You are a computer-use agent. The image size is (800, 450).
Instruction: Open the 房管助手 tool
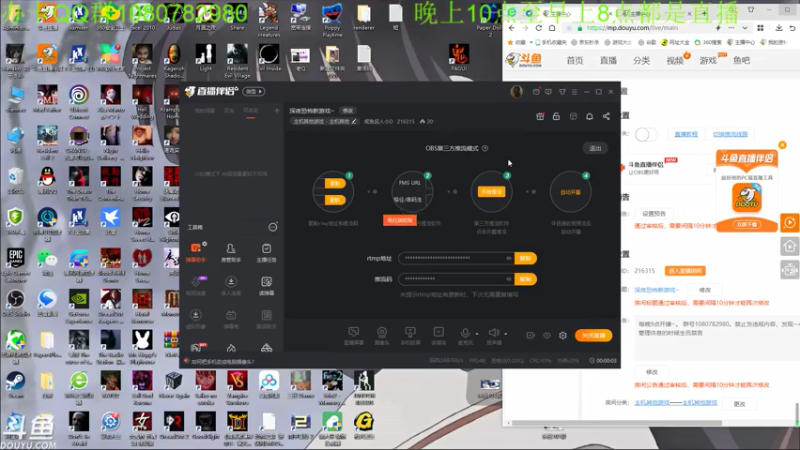pos(231,252)
